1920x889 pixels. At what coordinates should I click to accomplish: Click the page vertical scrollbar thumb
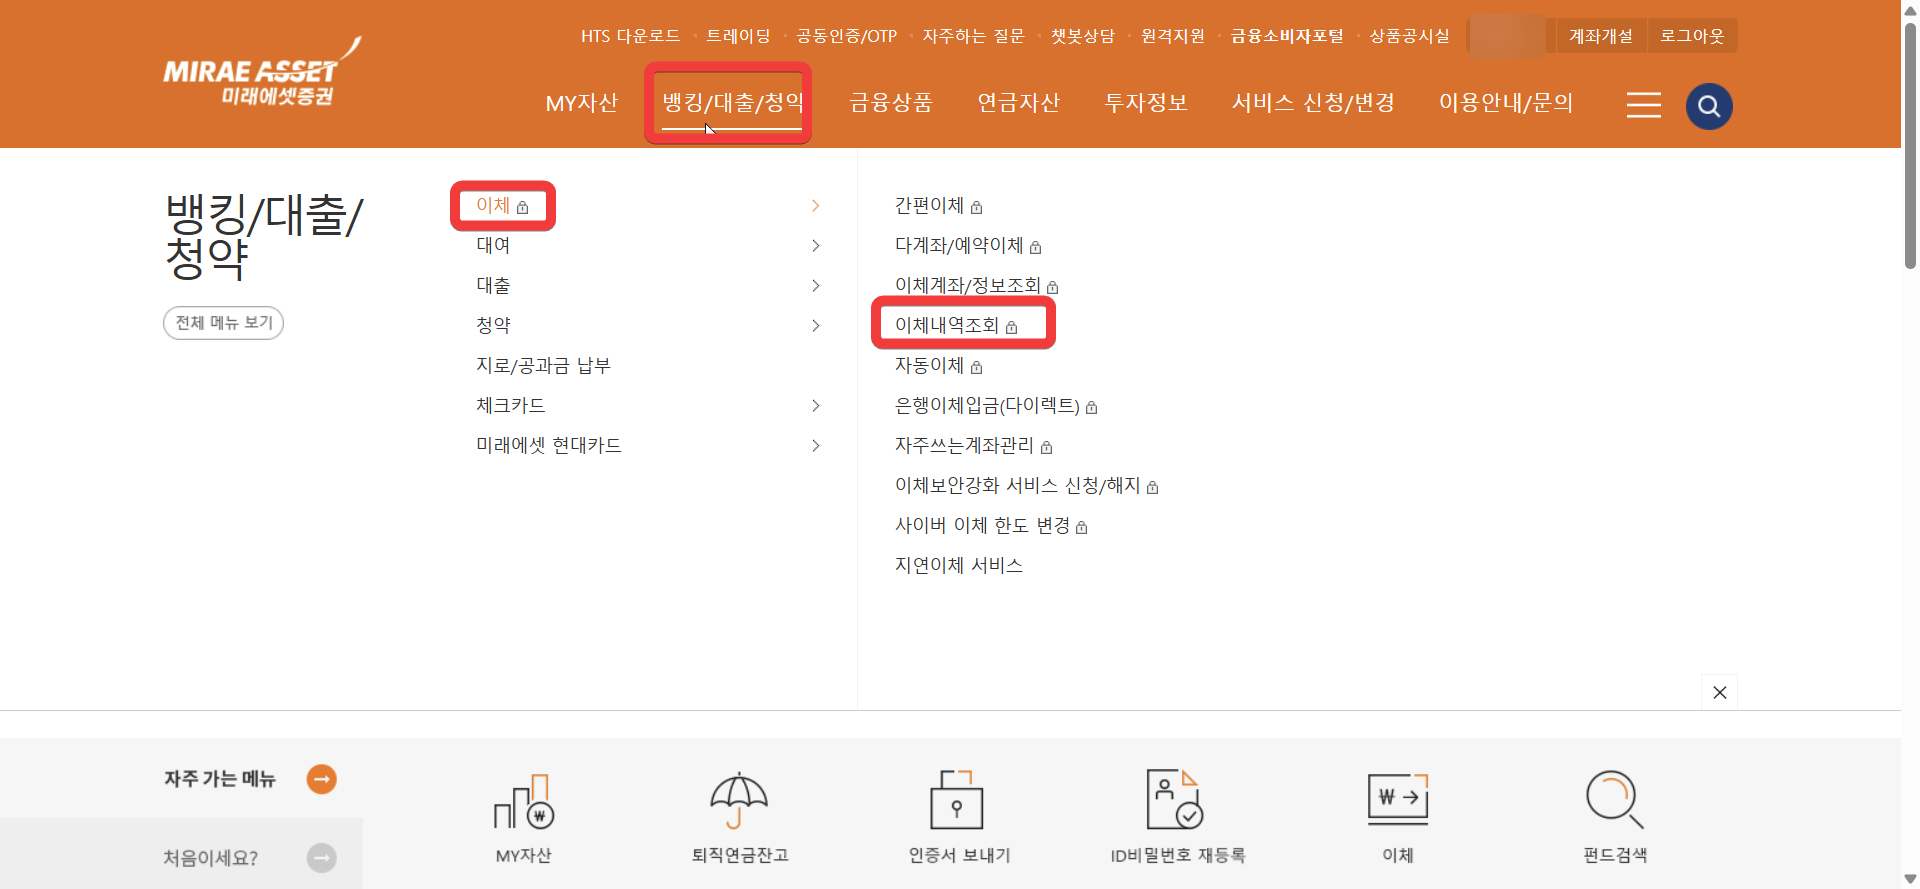(x=1910, y=145)
